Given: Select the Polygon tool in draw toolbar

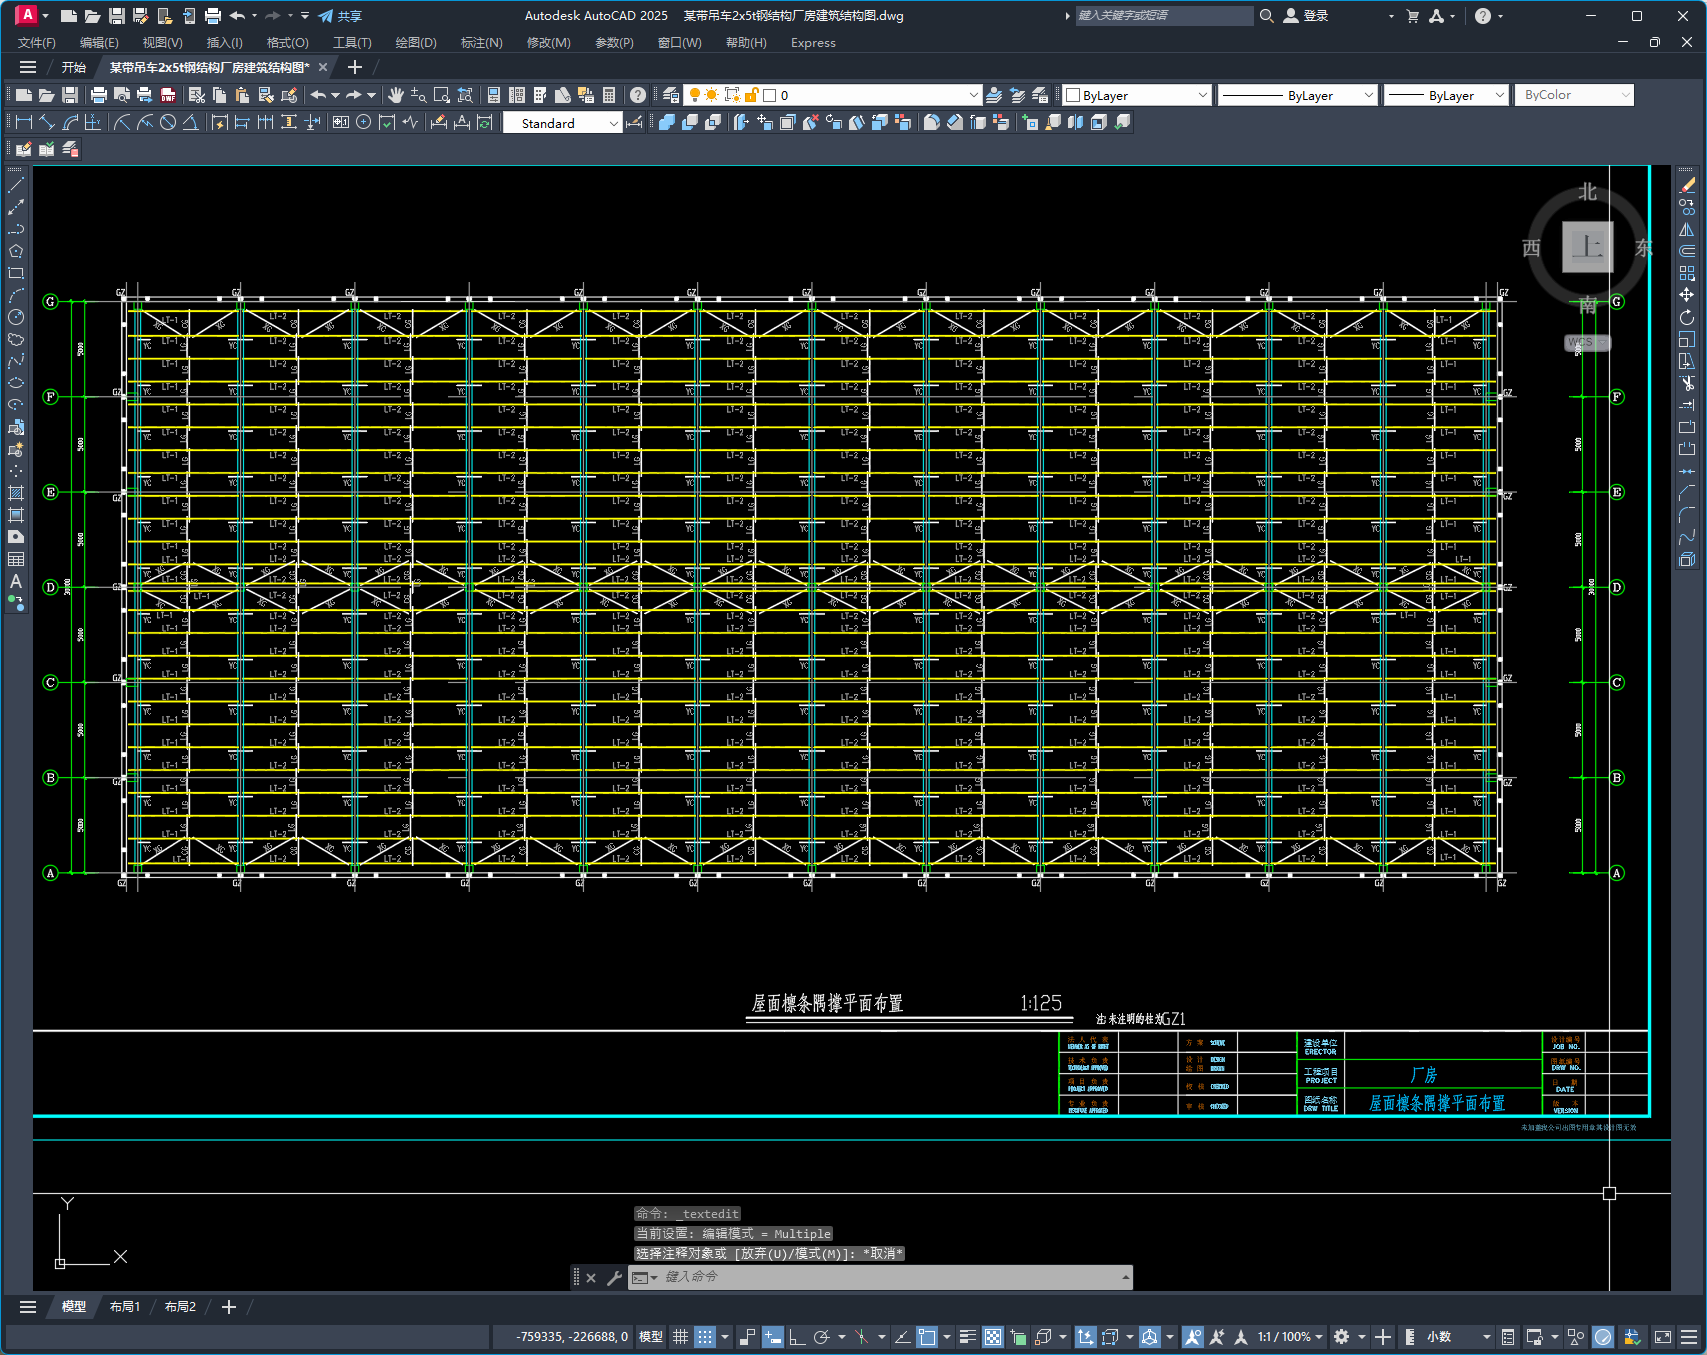Looking at the screenshot, I should tap(16, 251).
